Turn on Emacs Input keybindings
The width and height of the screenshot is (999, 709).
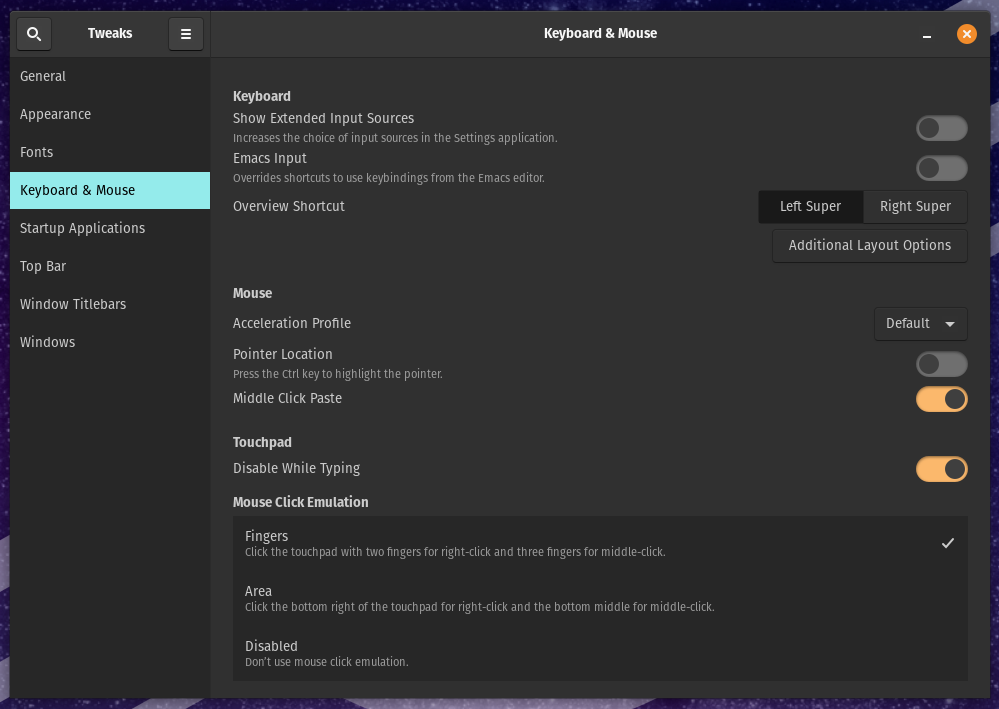(941, 168)
